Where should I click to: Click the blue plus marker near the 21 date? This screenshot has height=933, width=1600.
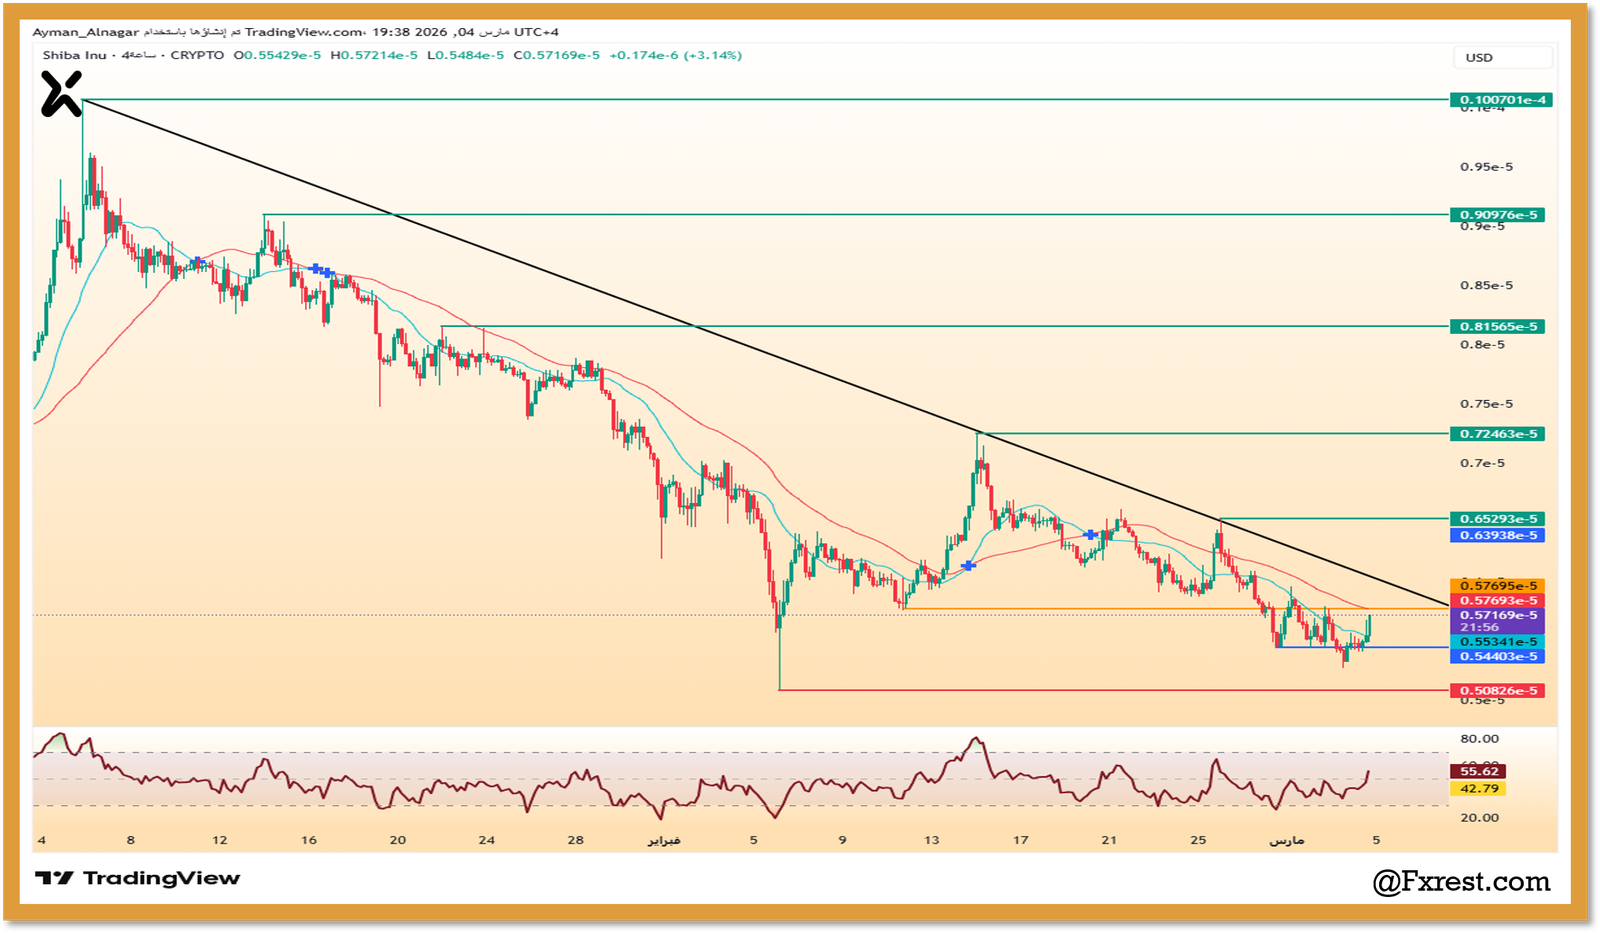pyautogui.click(x=1091, y=535)
